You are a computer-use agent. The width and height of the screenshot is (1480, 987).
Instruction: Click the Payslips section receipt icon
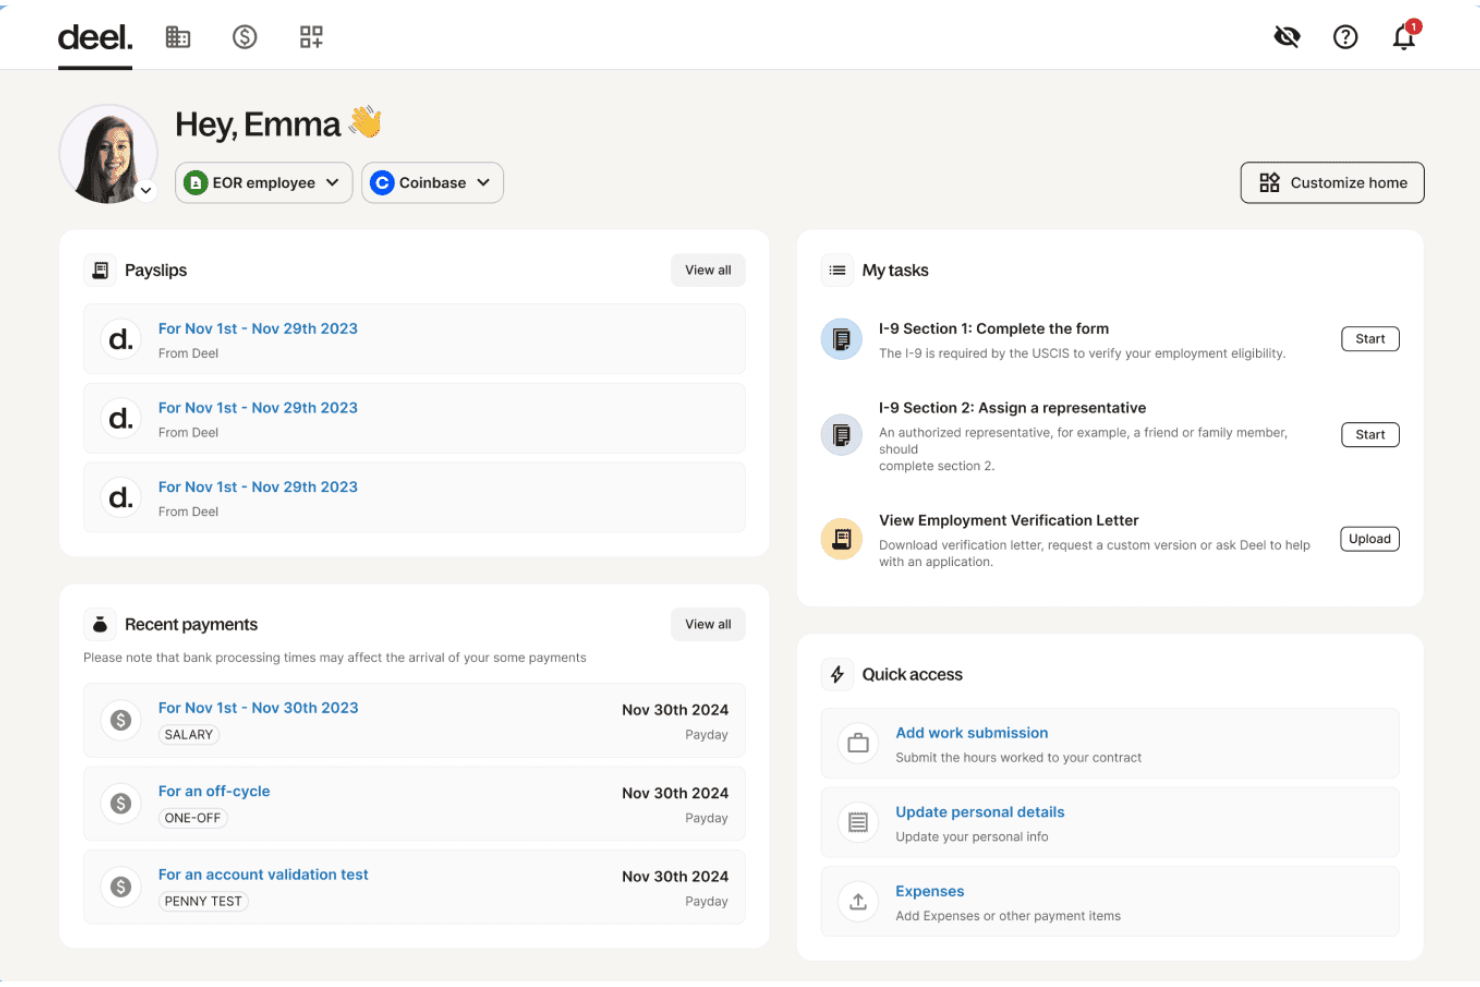coord(100,270)
